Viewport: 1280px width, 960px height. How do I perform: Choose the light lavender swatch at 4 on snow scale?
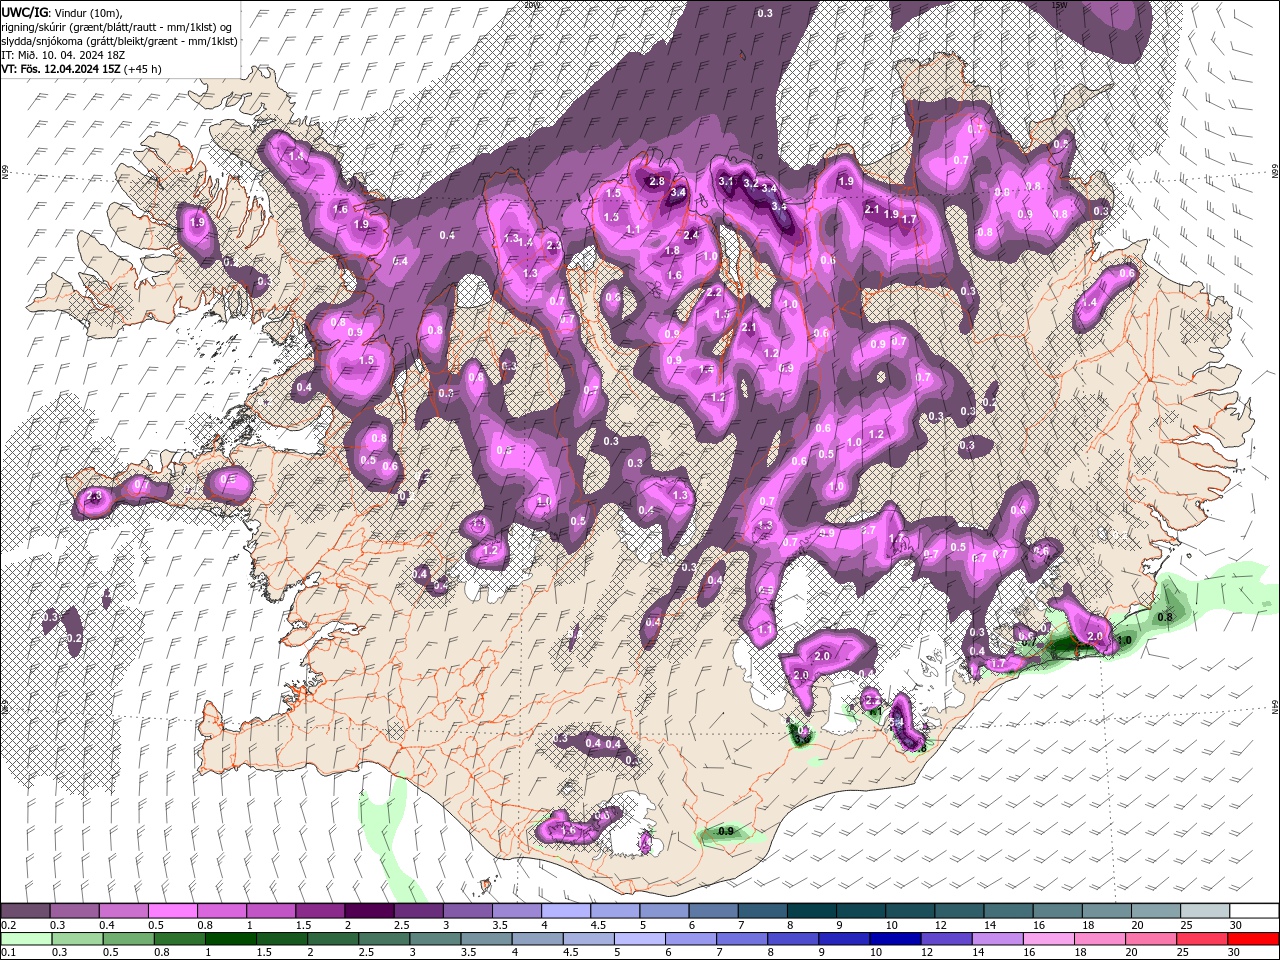(x=565, y=911)
